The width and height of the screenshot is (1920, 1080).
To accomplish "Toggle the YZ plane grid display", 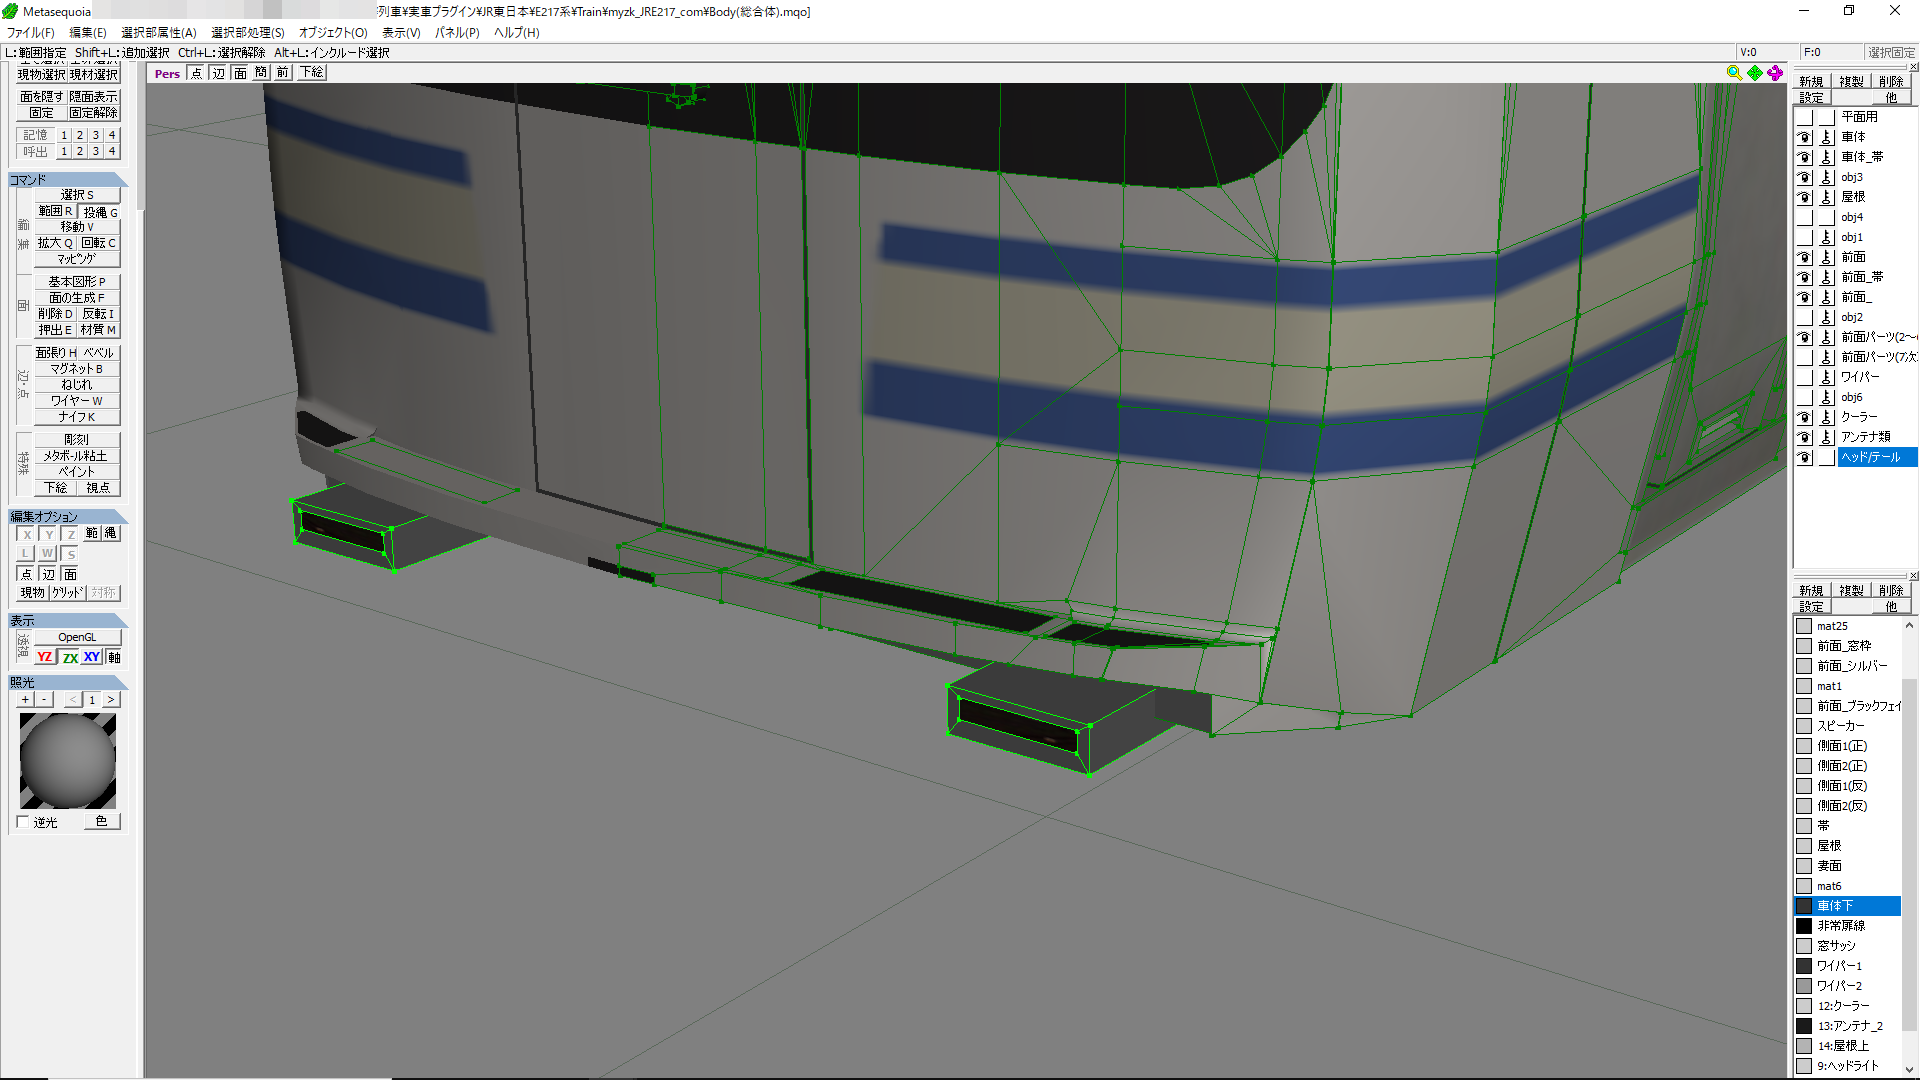I will click(45, 657).
